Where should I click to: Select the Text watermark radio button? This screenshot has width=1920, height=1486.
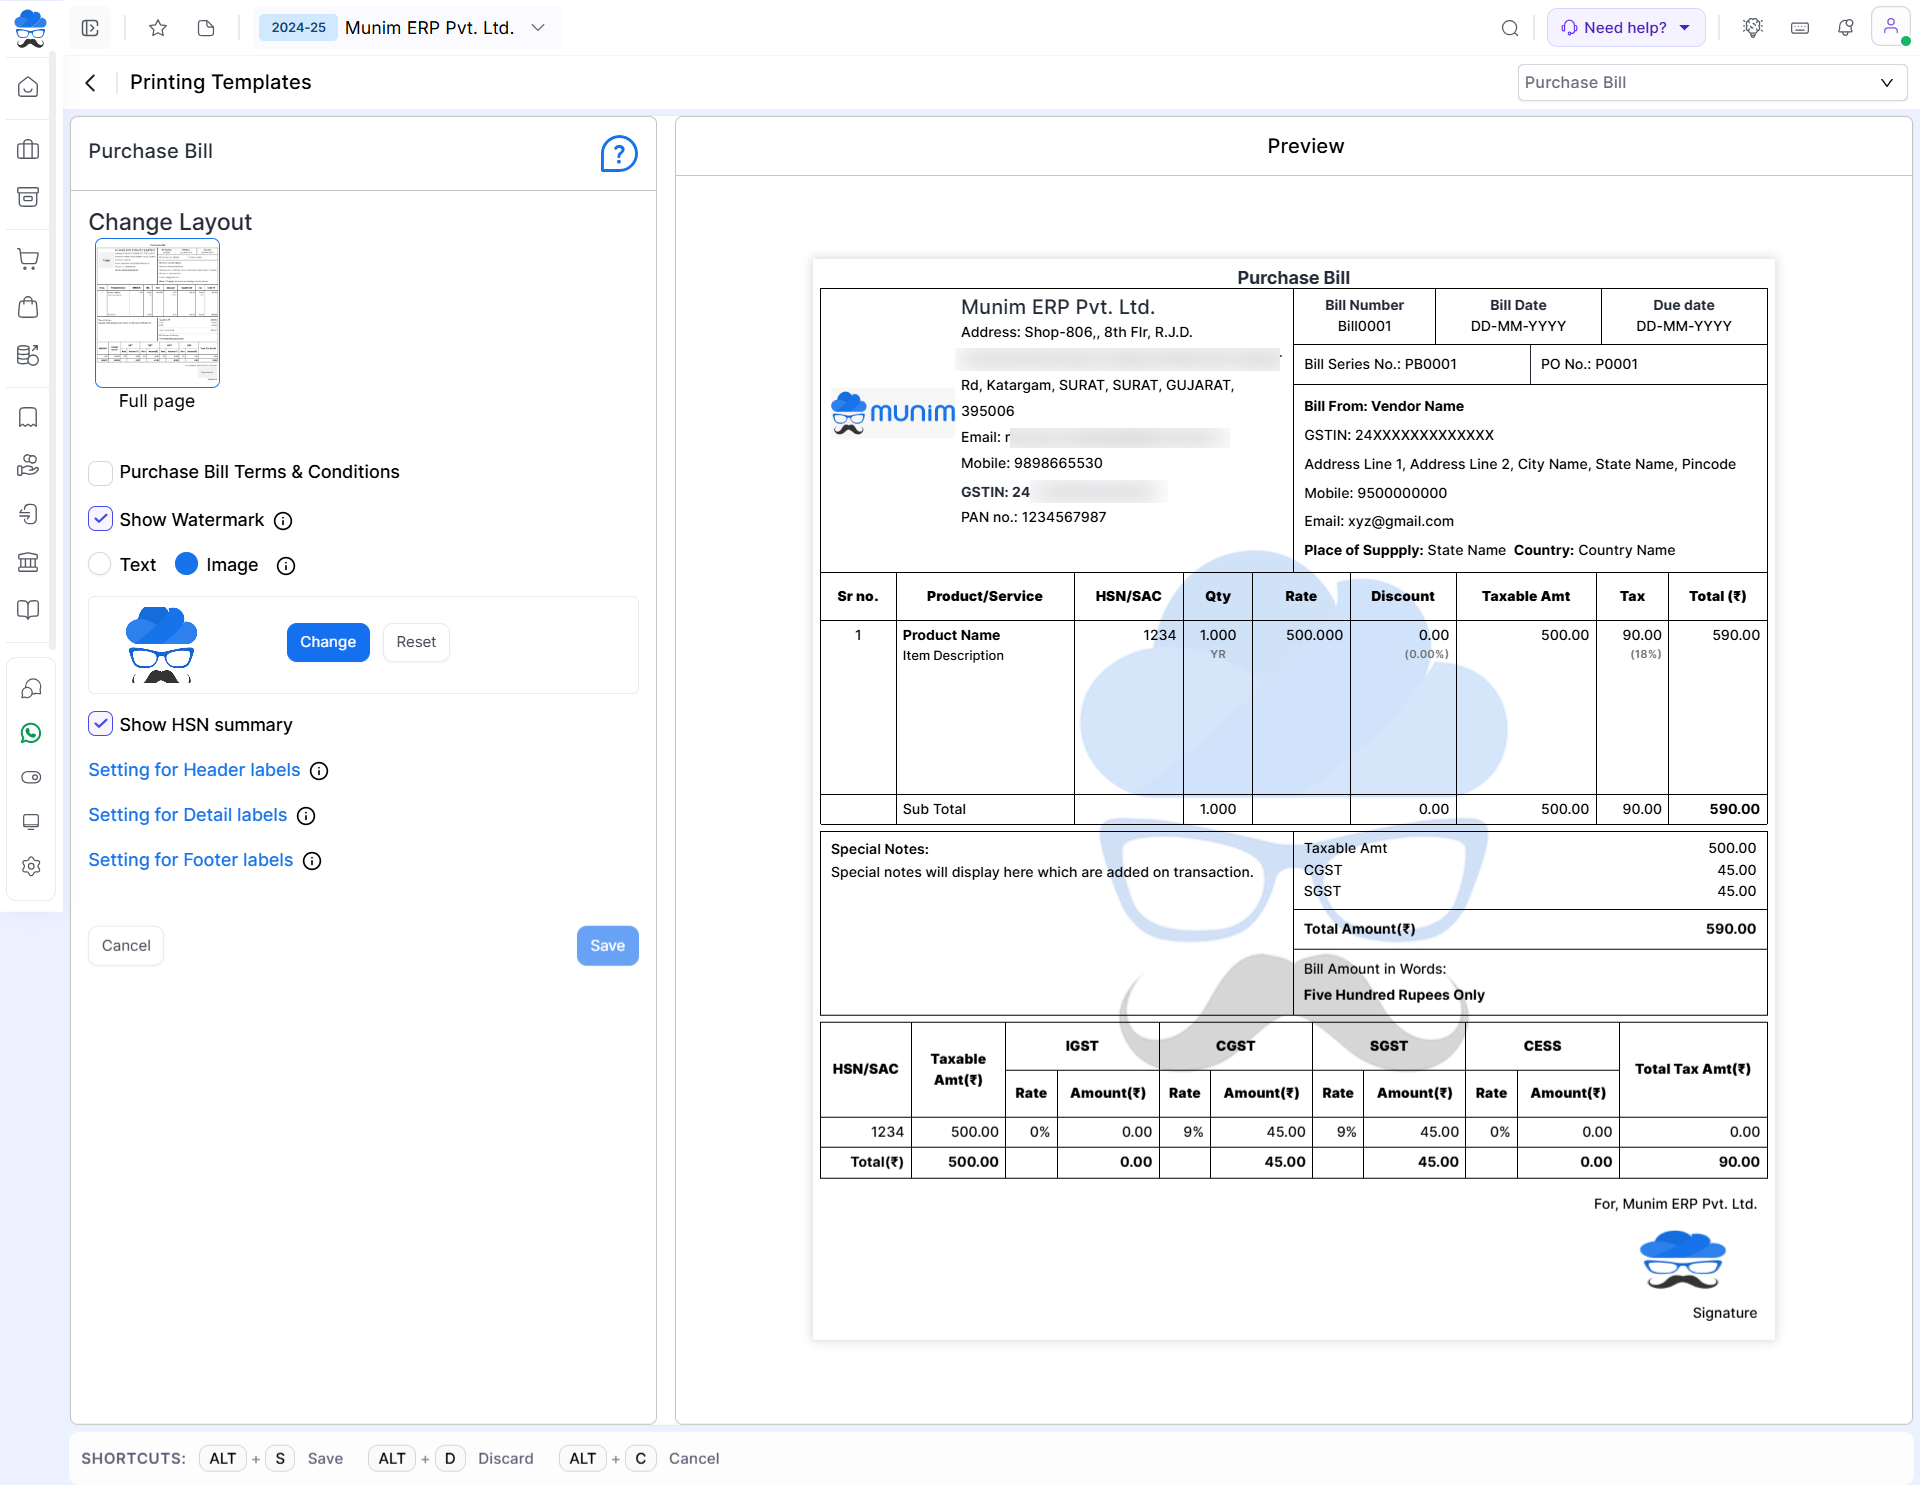pos(100,564)
